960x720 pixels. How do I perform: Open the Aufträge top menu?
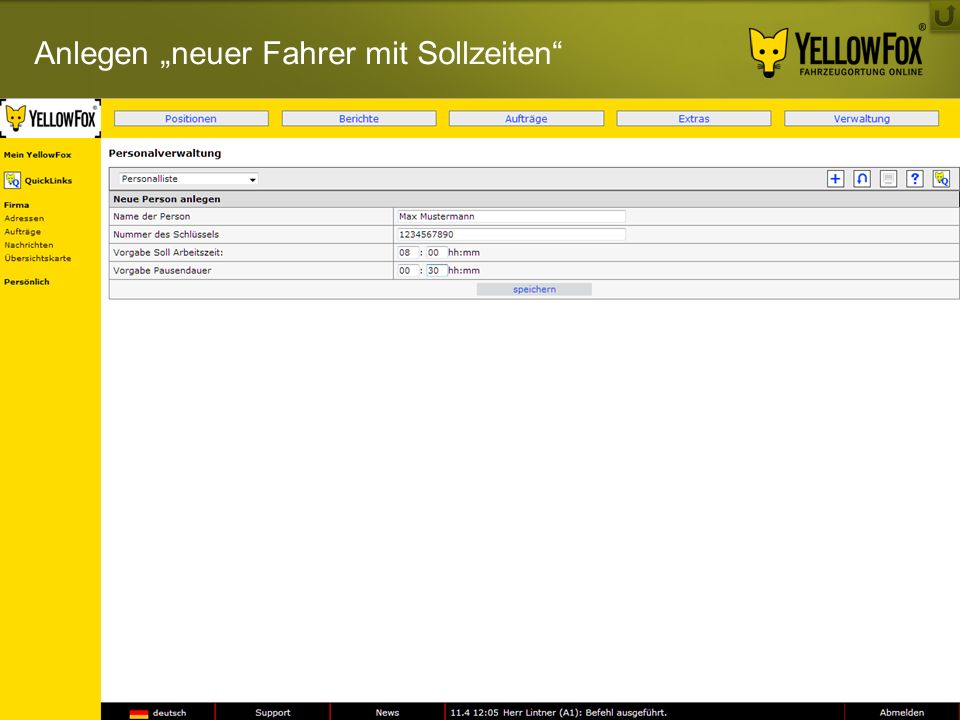(526, 119)
